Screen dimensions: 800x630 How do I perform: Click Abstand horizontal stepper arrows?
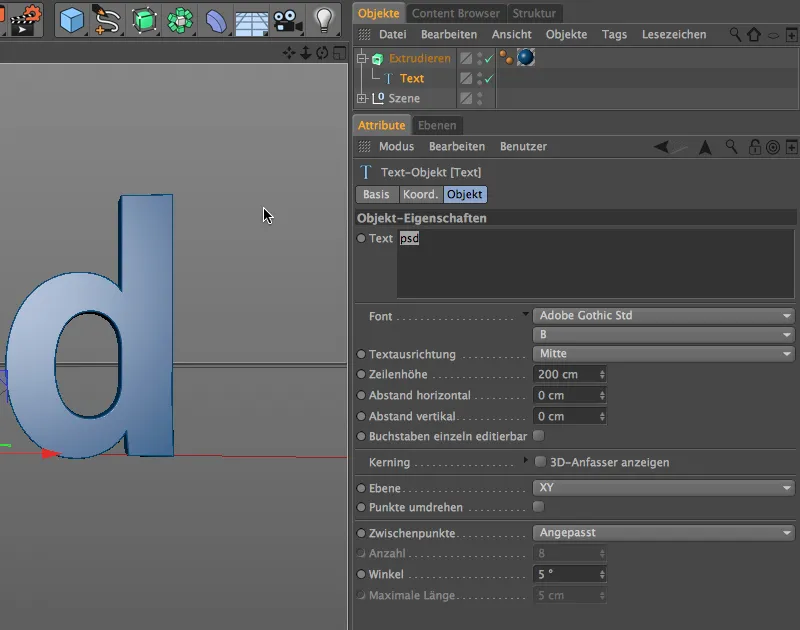[602, 395]
